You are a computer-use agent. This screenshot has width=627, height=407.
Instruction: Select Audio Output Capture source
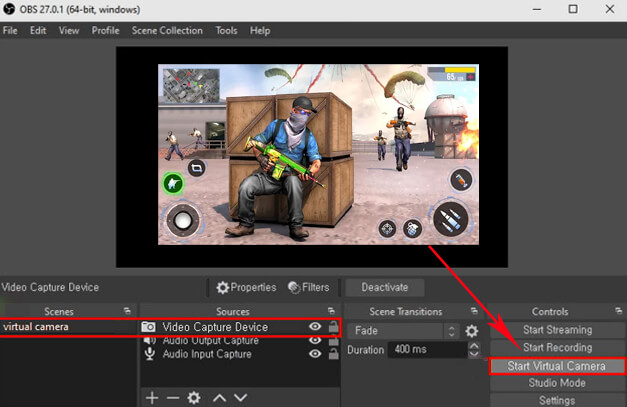pos(211,341)
